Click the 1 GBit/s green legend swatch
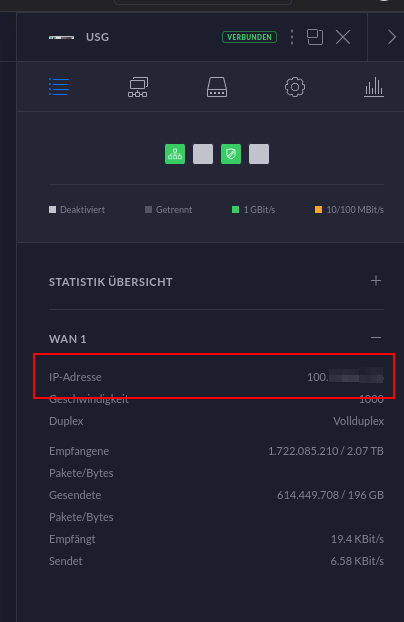 [x=235, y=209]
